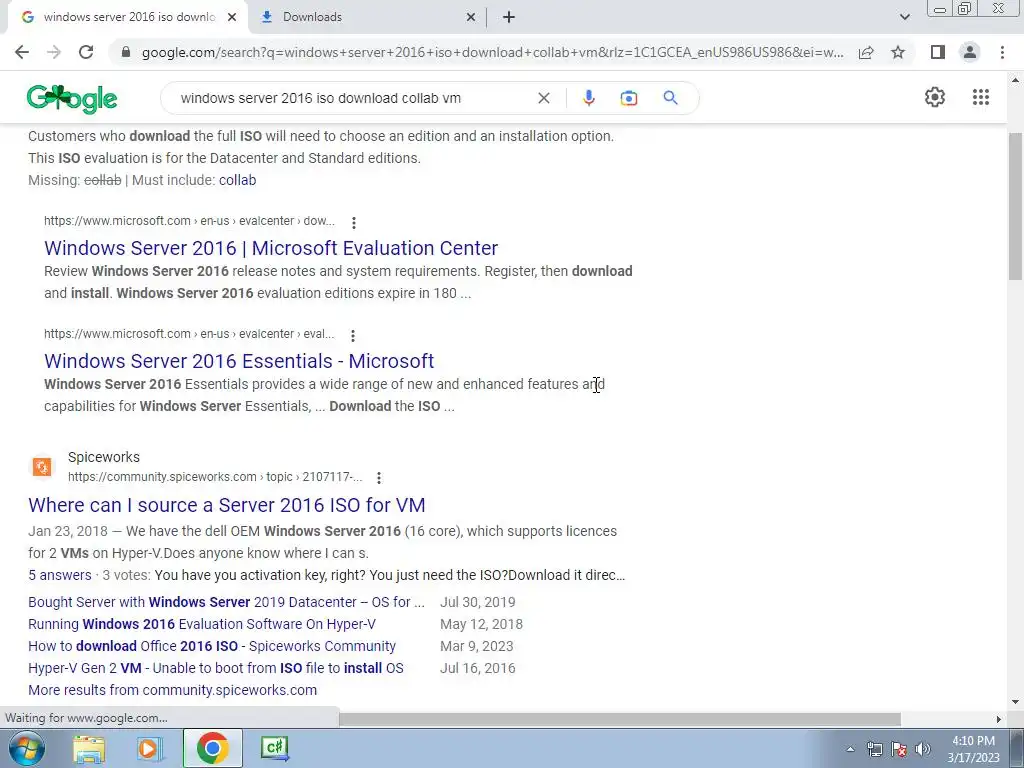Go back to the previous page
Image resolution: width=1024 pixels, height=768 pixels.
point(22,52)
